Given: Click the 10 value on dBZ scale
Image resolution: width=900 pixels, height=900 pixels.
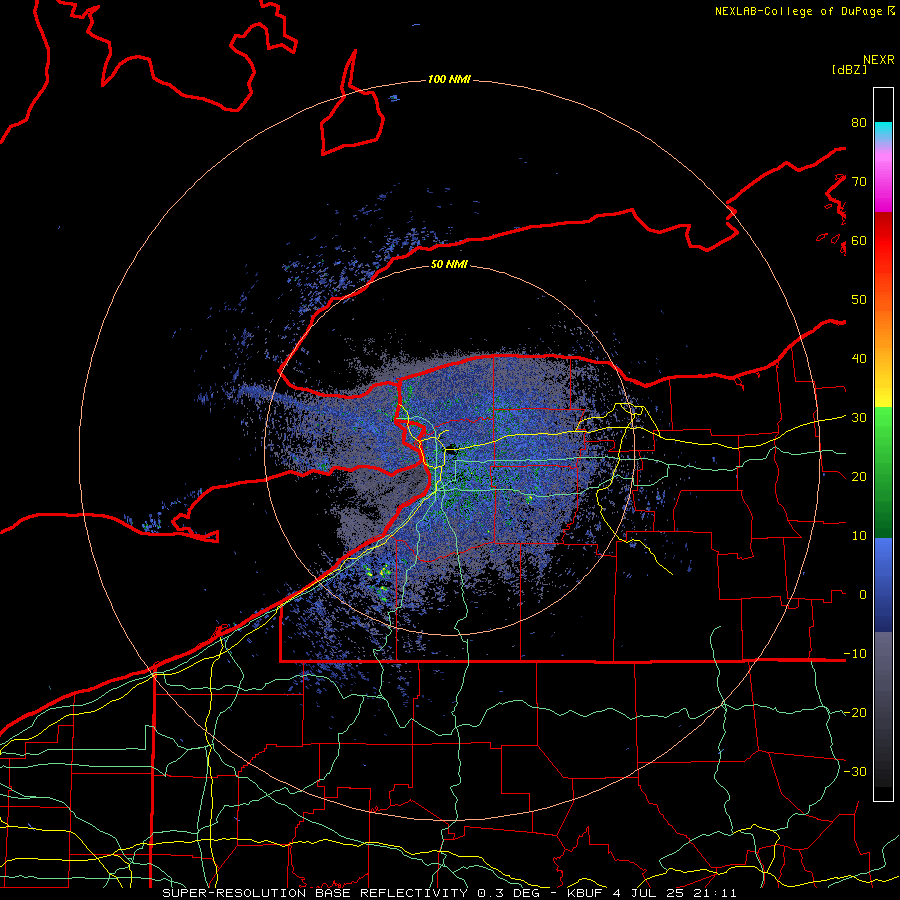Looking at the screenshot, I should click(859, 536).
